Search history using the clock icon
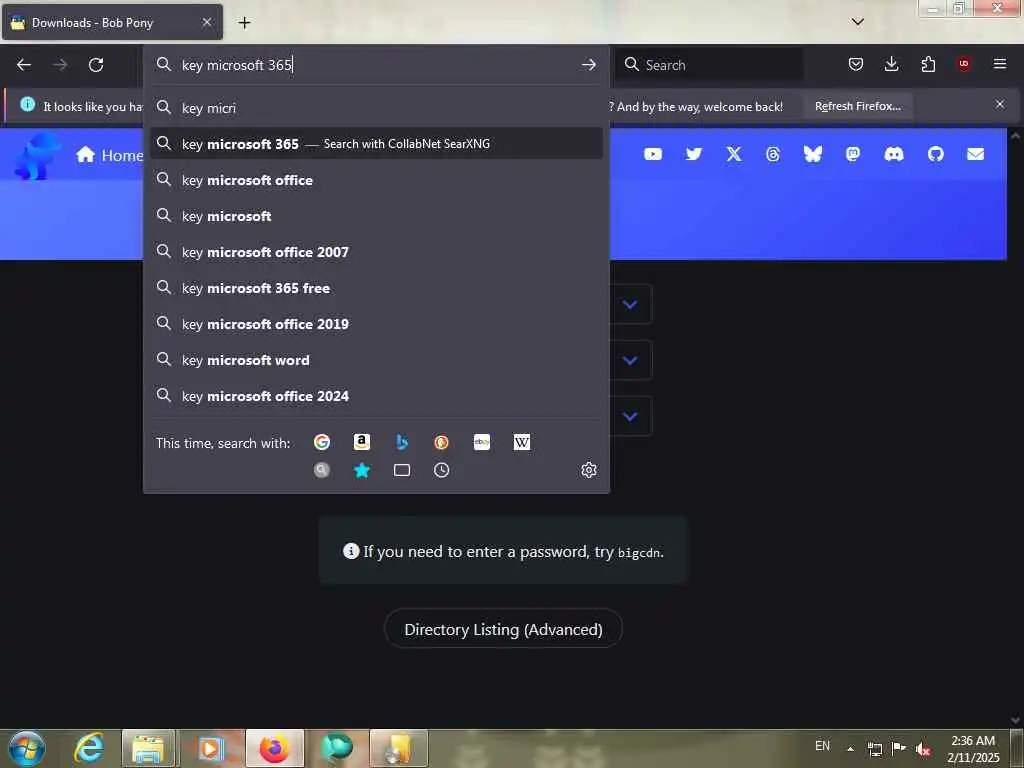The image size is (1024, 768). coord(441,470)
